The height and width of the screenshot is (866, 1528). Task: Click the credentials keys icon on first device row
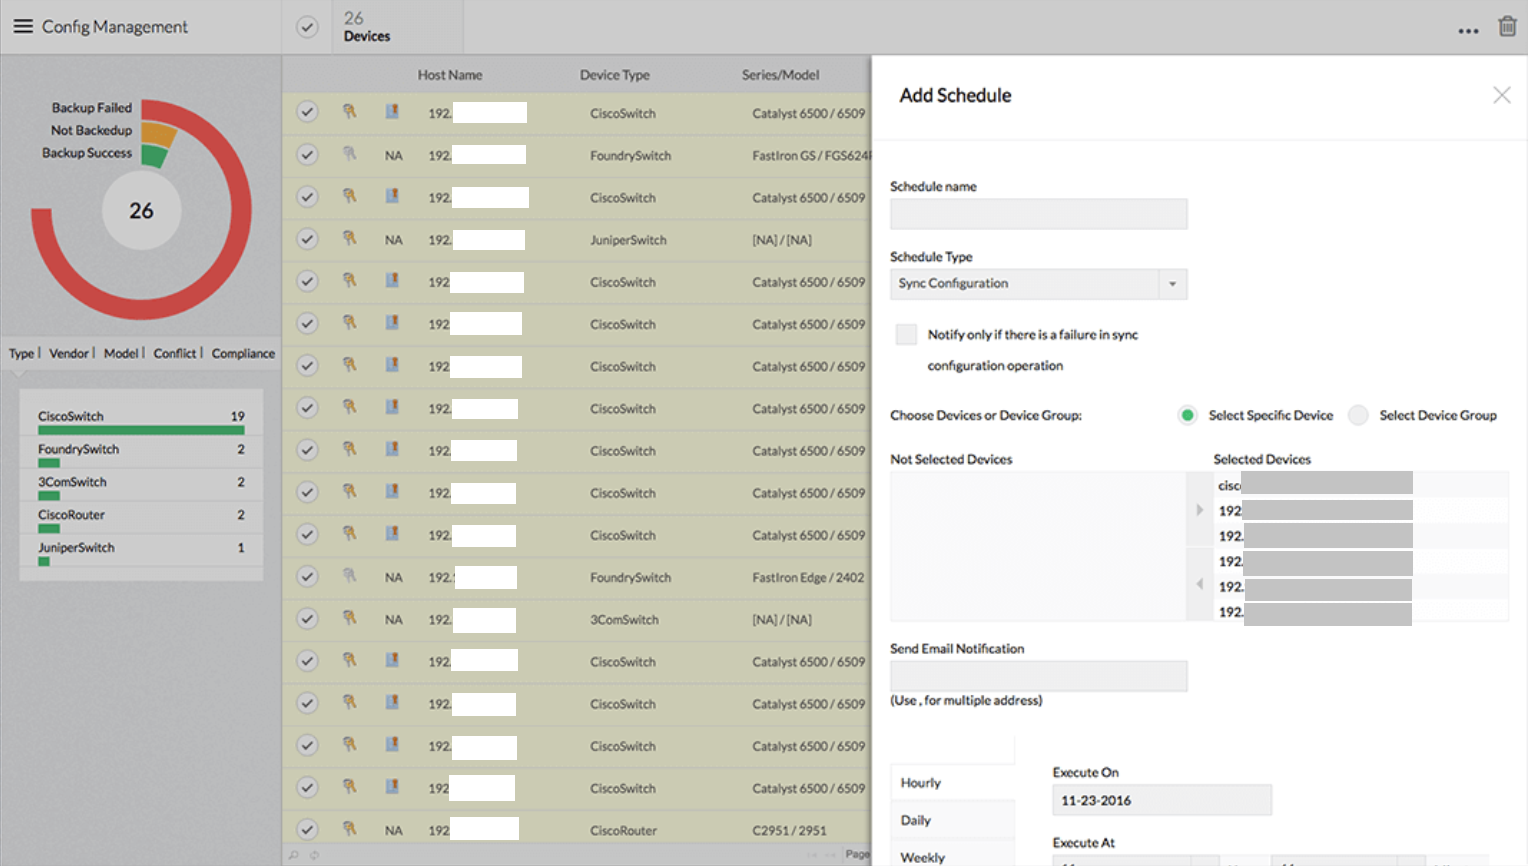coord(349,113)
